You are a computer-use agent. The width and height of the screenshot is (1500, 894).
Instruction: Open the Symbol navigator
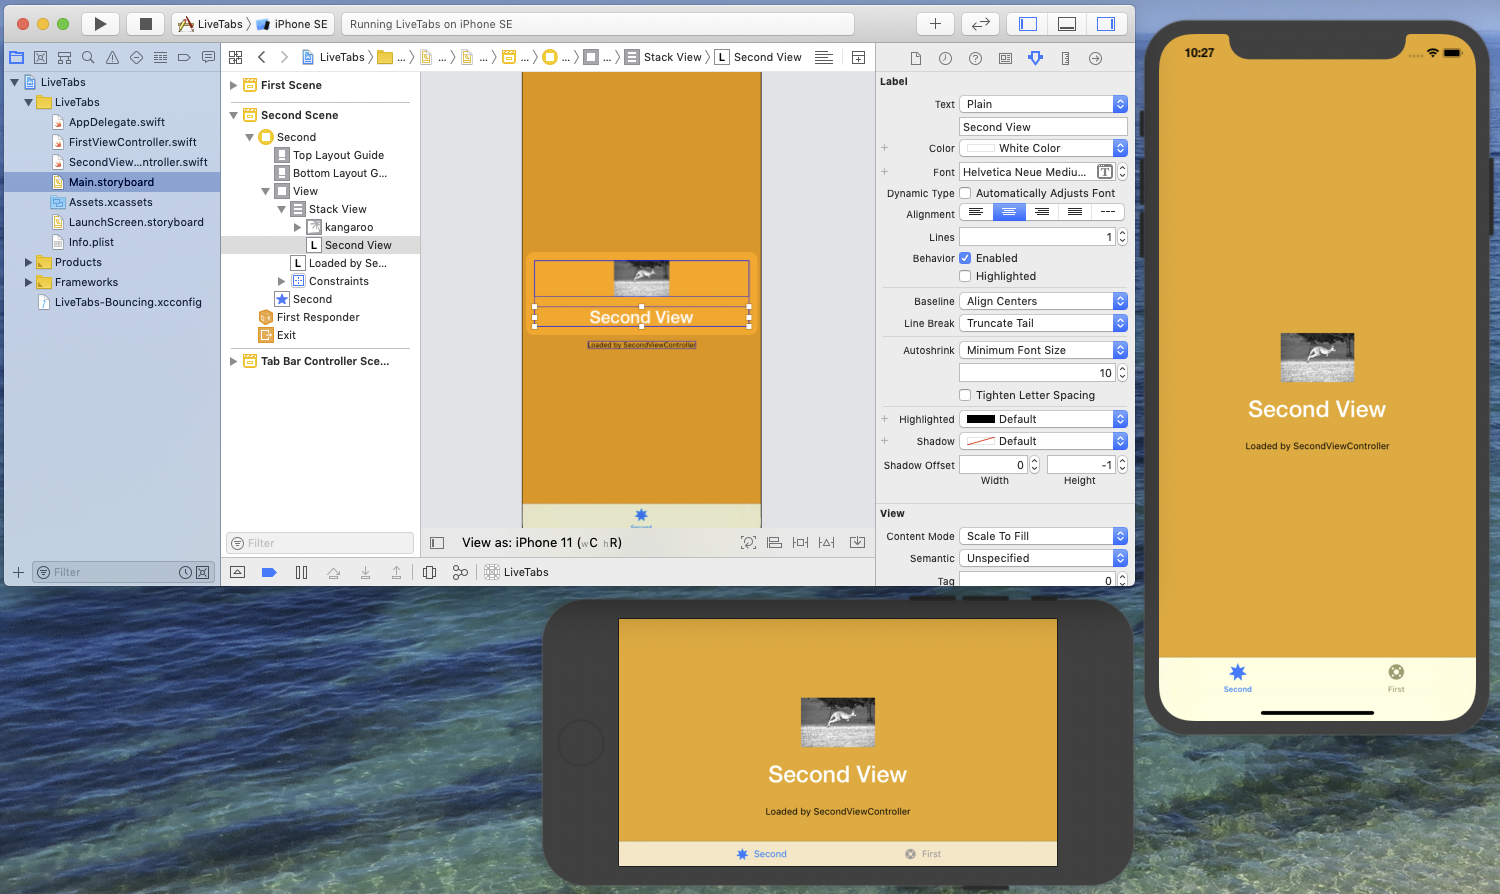(64, 58)
